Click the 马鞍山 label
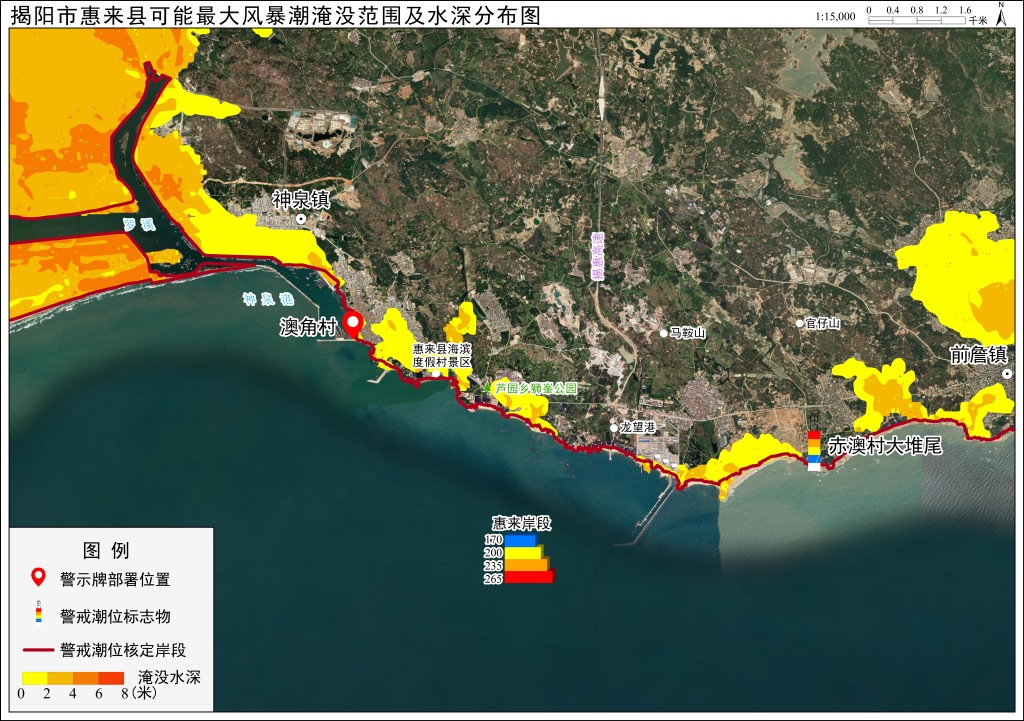 (x=688, y=333)
